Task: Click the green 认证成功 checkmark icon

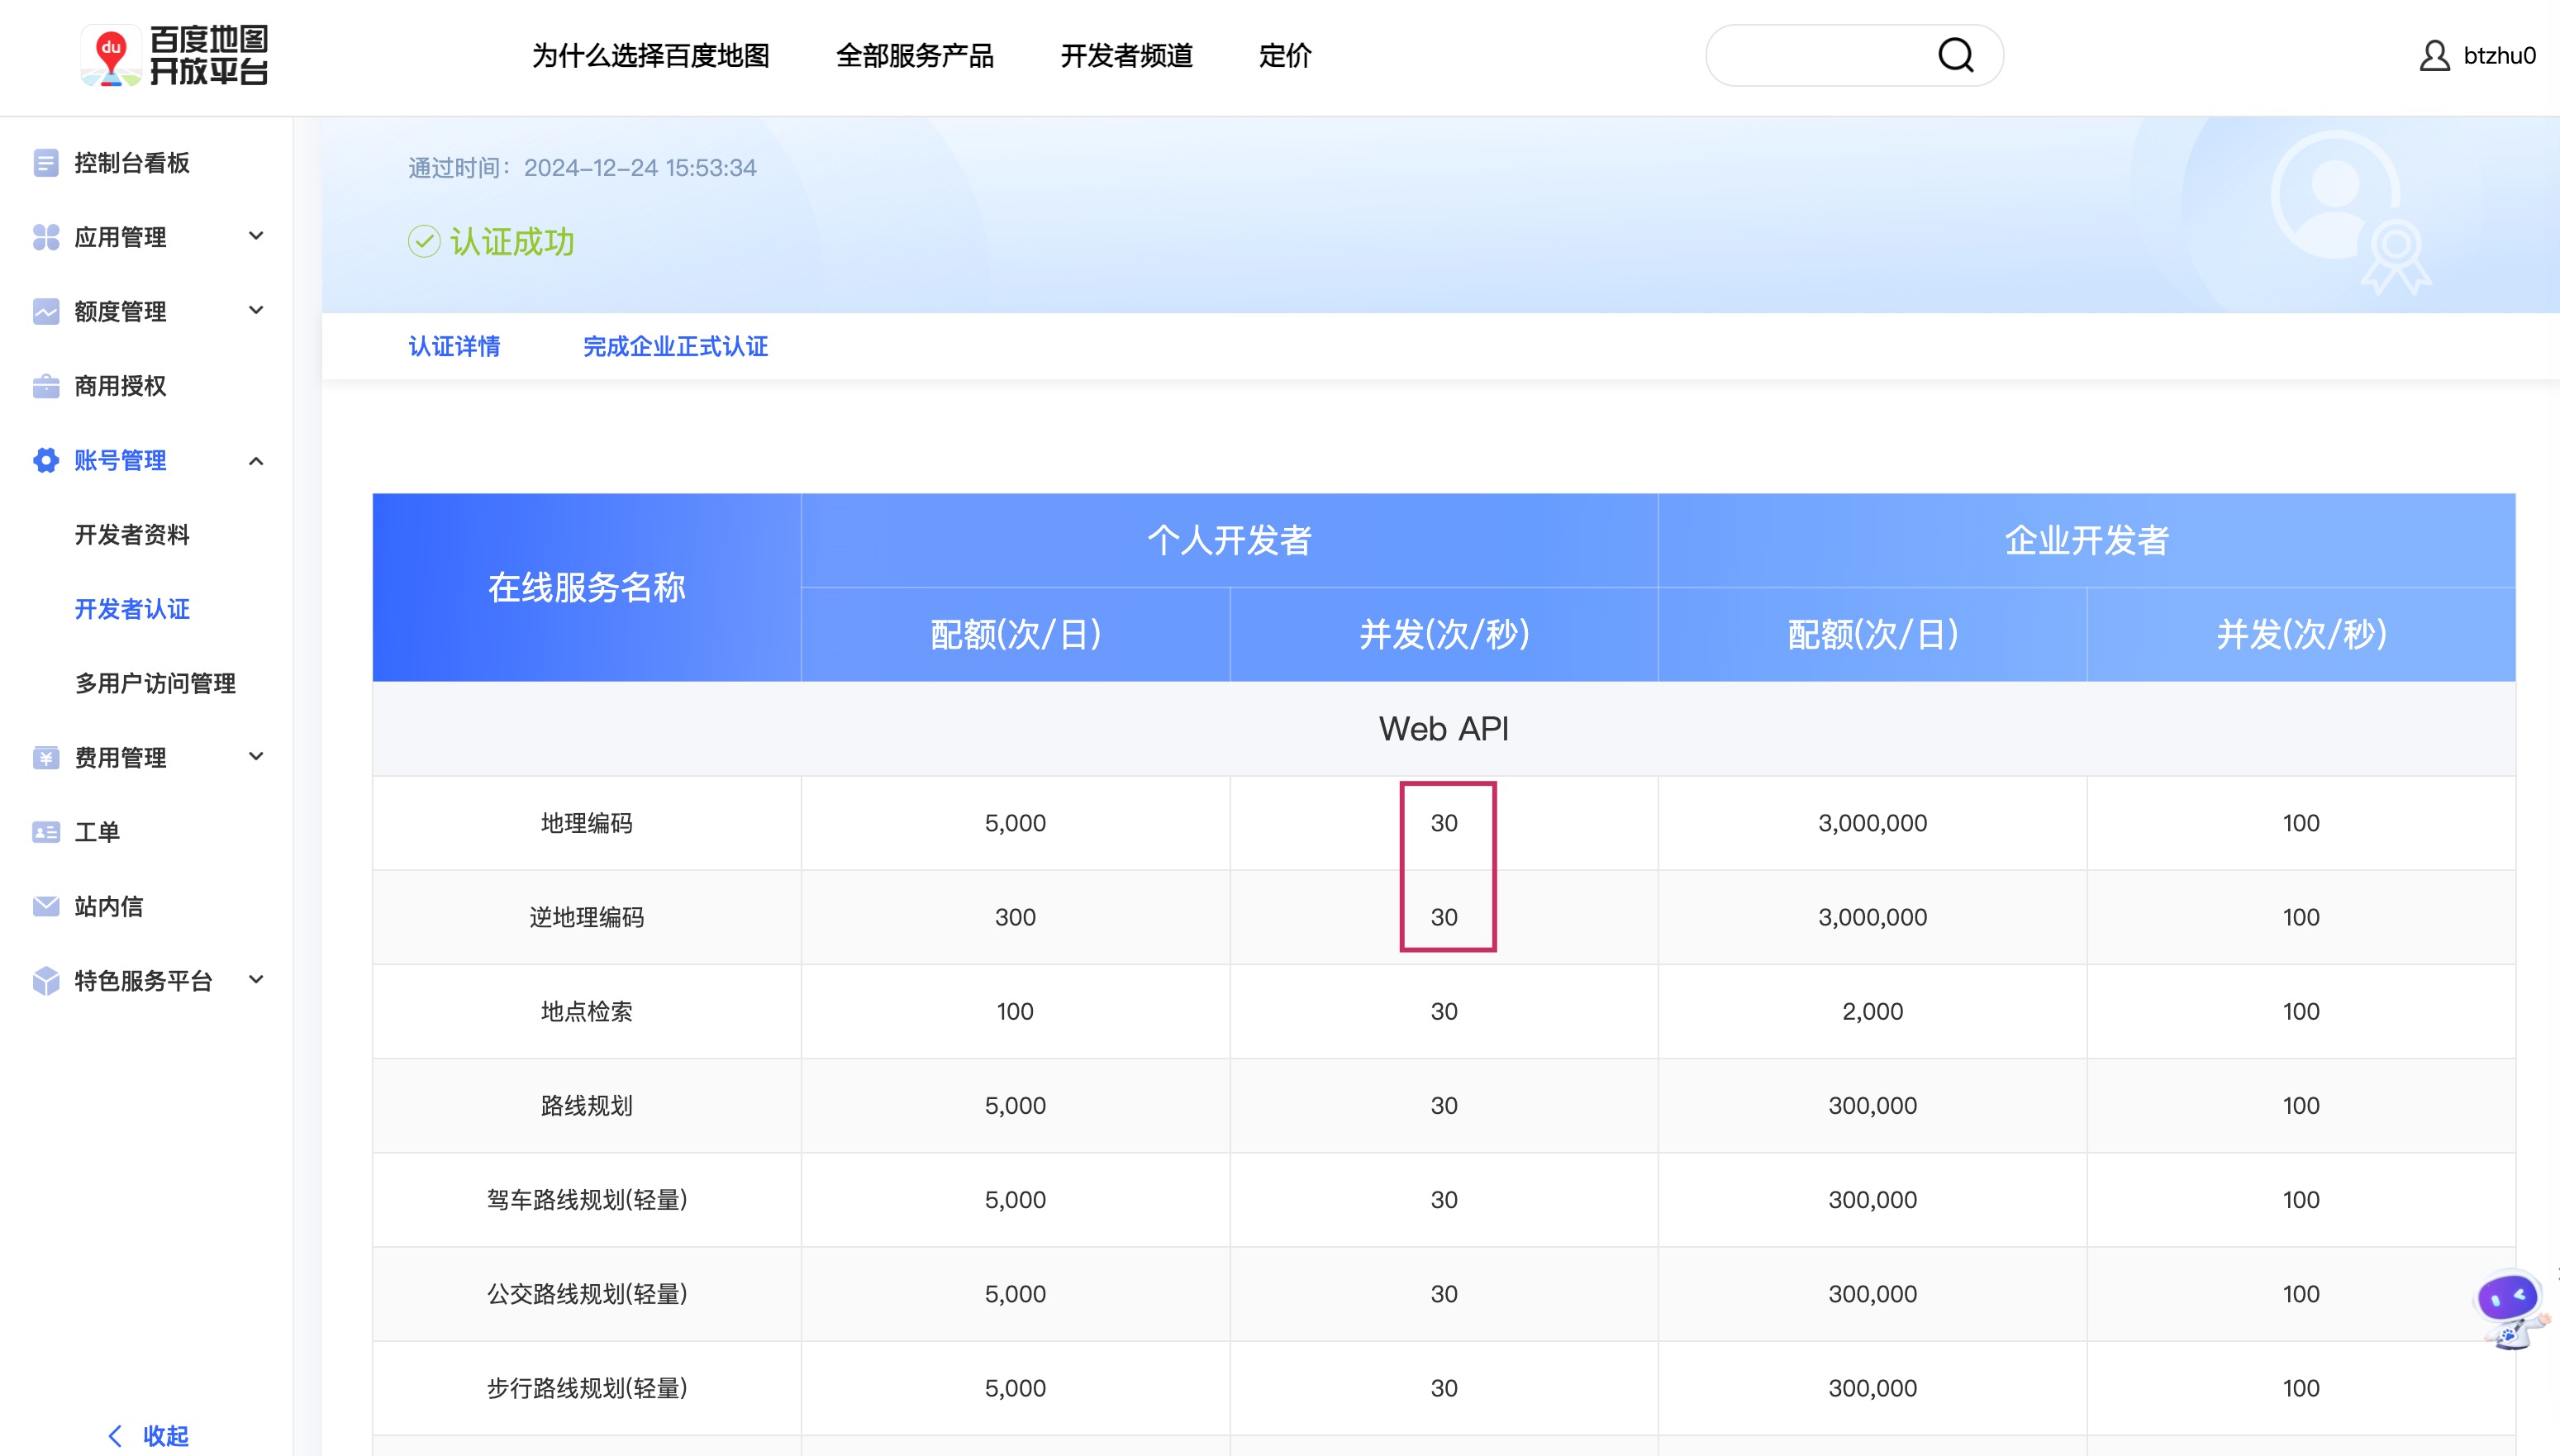Action: point(424,241)
